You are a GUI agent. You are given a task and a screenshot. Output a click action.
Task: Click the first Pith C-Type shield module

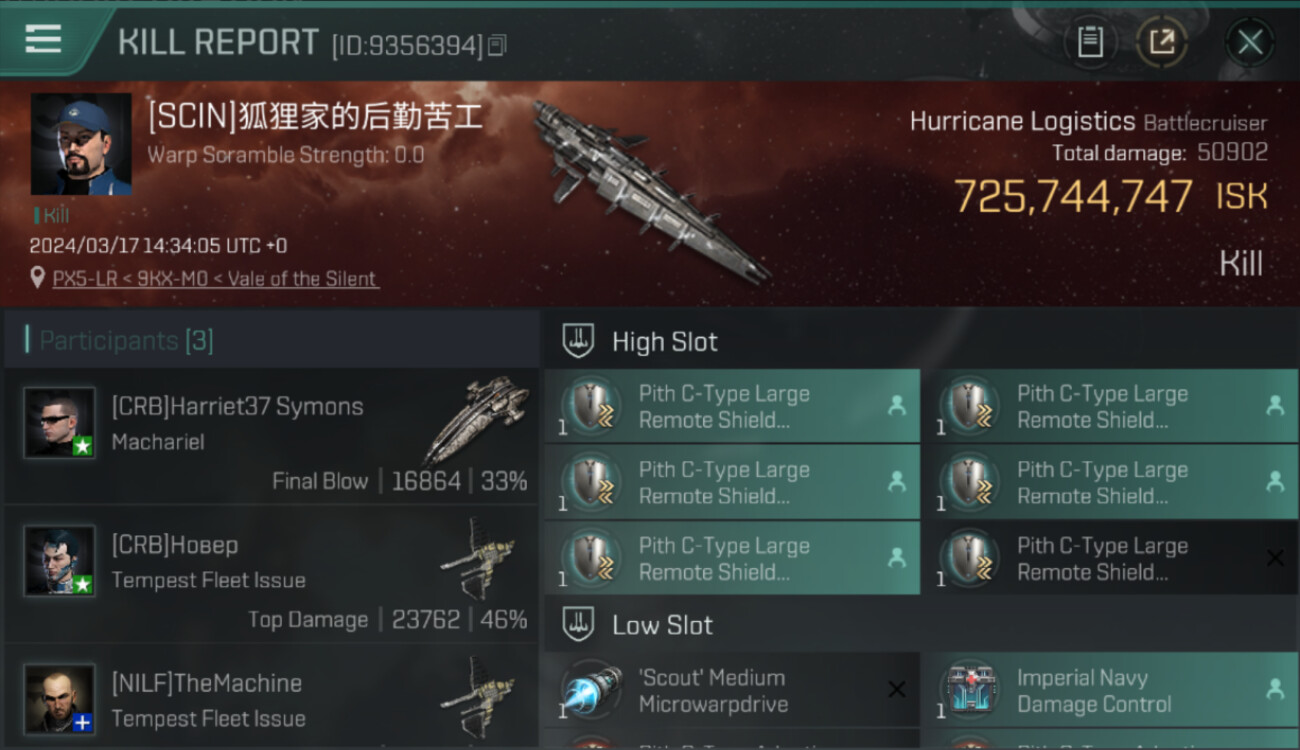732,407
